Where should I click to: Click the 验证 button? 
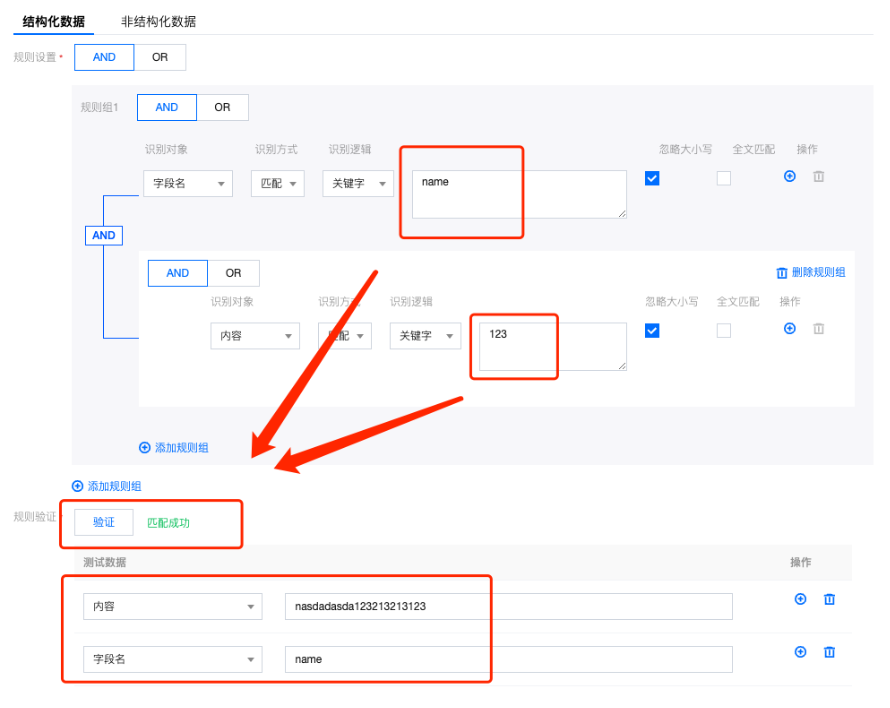(x=104, y=522)
